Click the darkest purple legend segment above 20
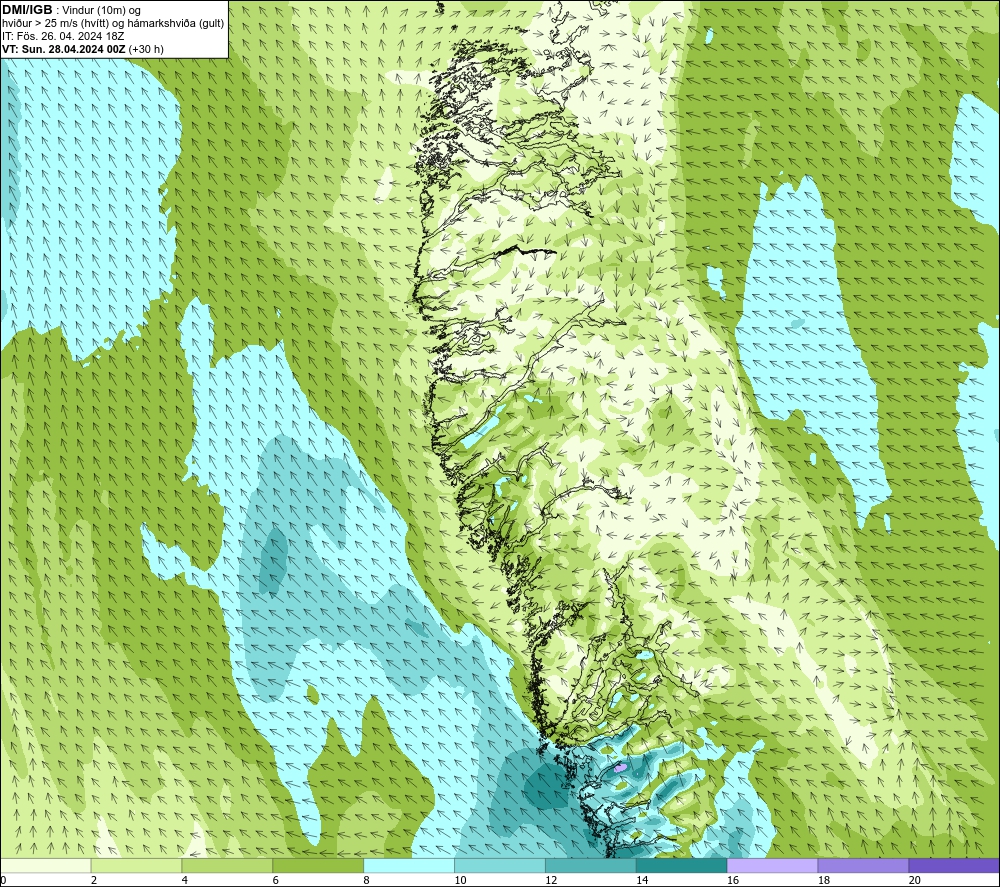 point(953,865)
